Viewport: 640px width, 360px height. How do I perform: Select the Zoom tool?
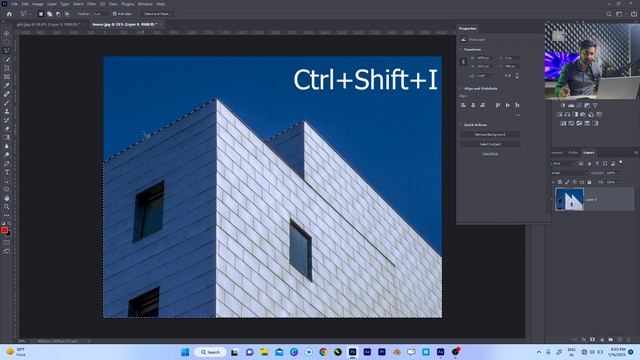pyautogui.click(x=7, y=207)
